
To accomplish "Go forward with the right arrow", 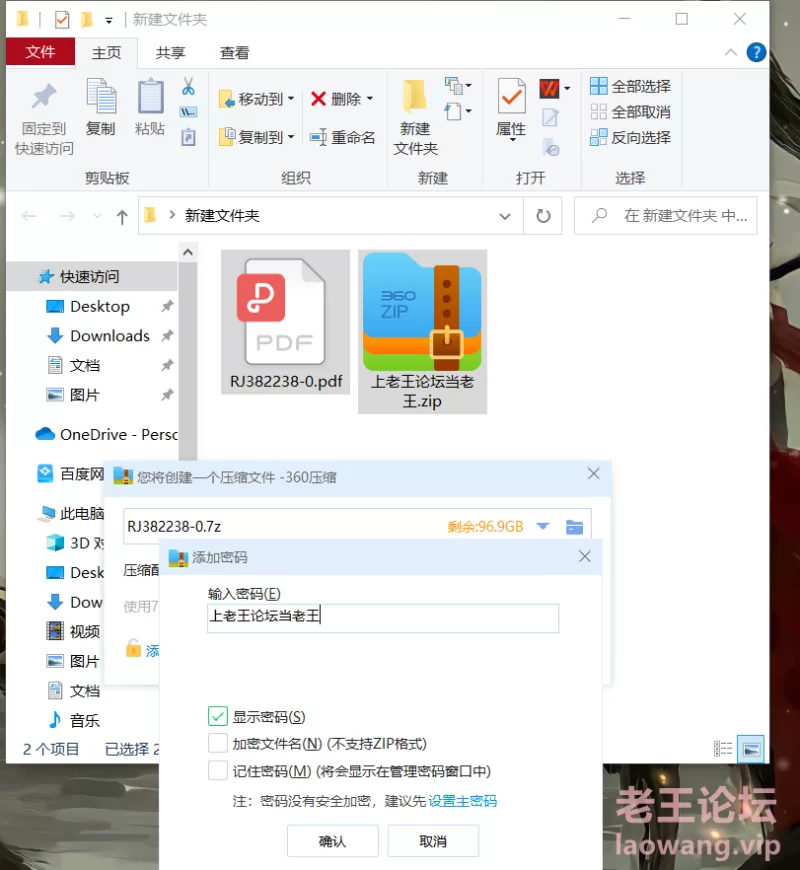I will point(67,216).
